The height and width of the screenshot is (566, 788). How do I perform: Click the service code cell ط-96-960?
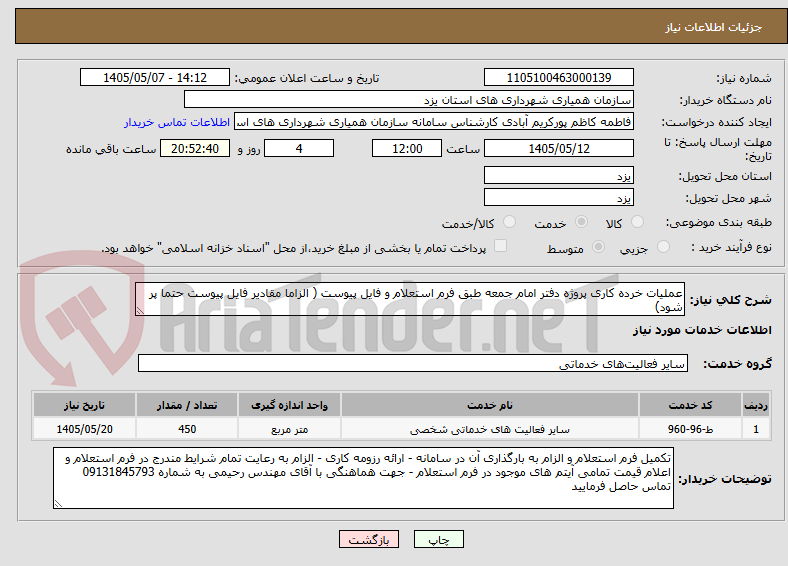tap(691, 429)
